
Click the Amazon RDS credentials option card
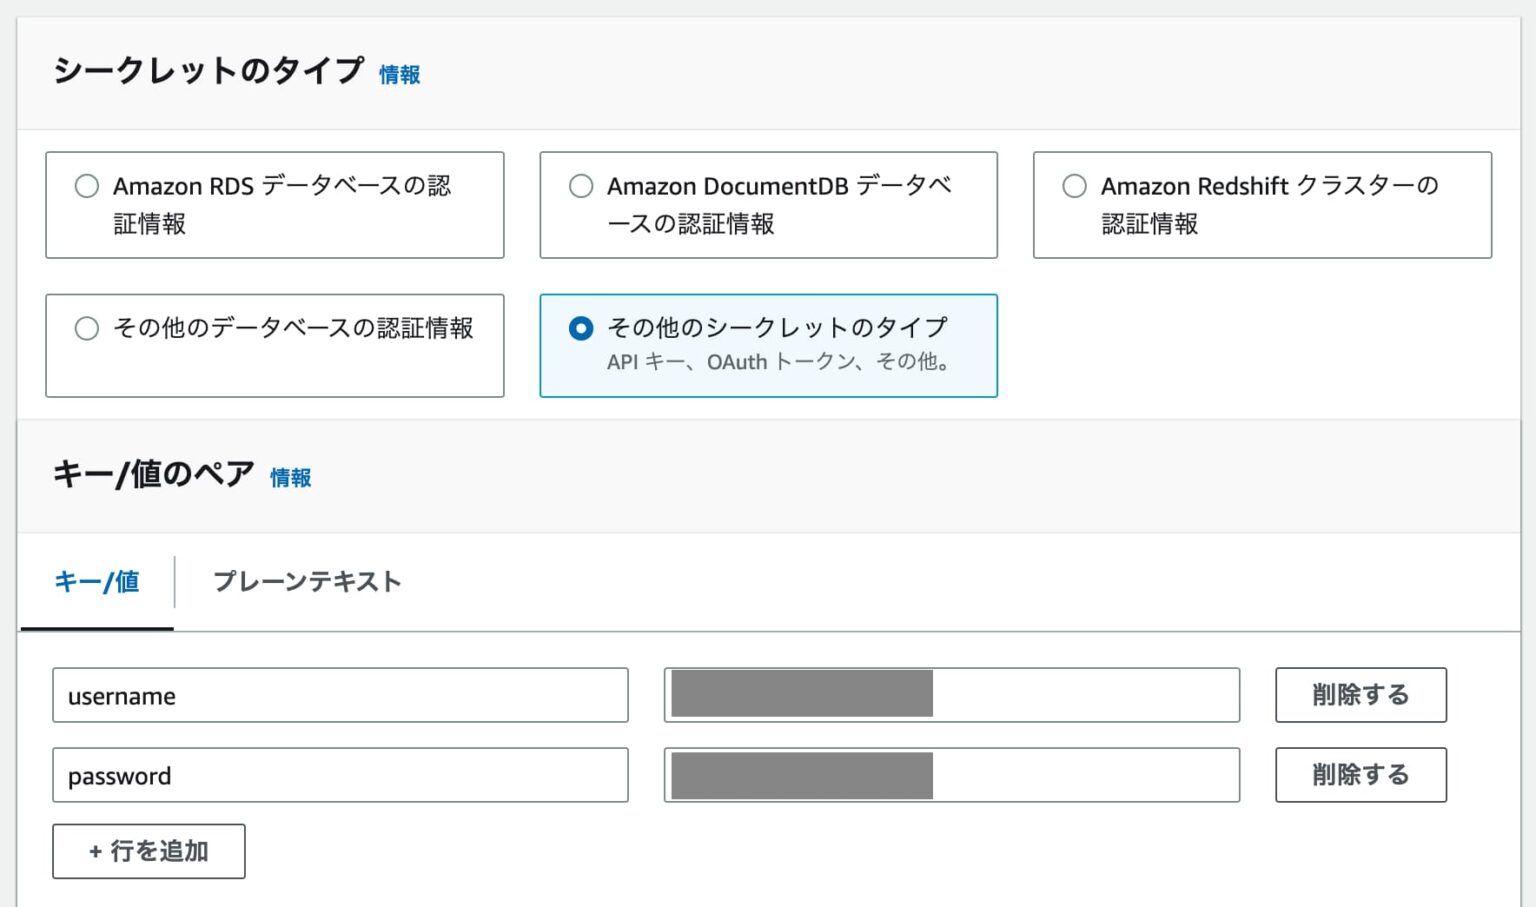(274, 205)
